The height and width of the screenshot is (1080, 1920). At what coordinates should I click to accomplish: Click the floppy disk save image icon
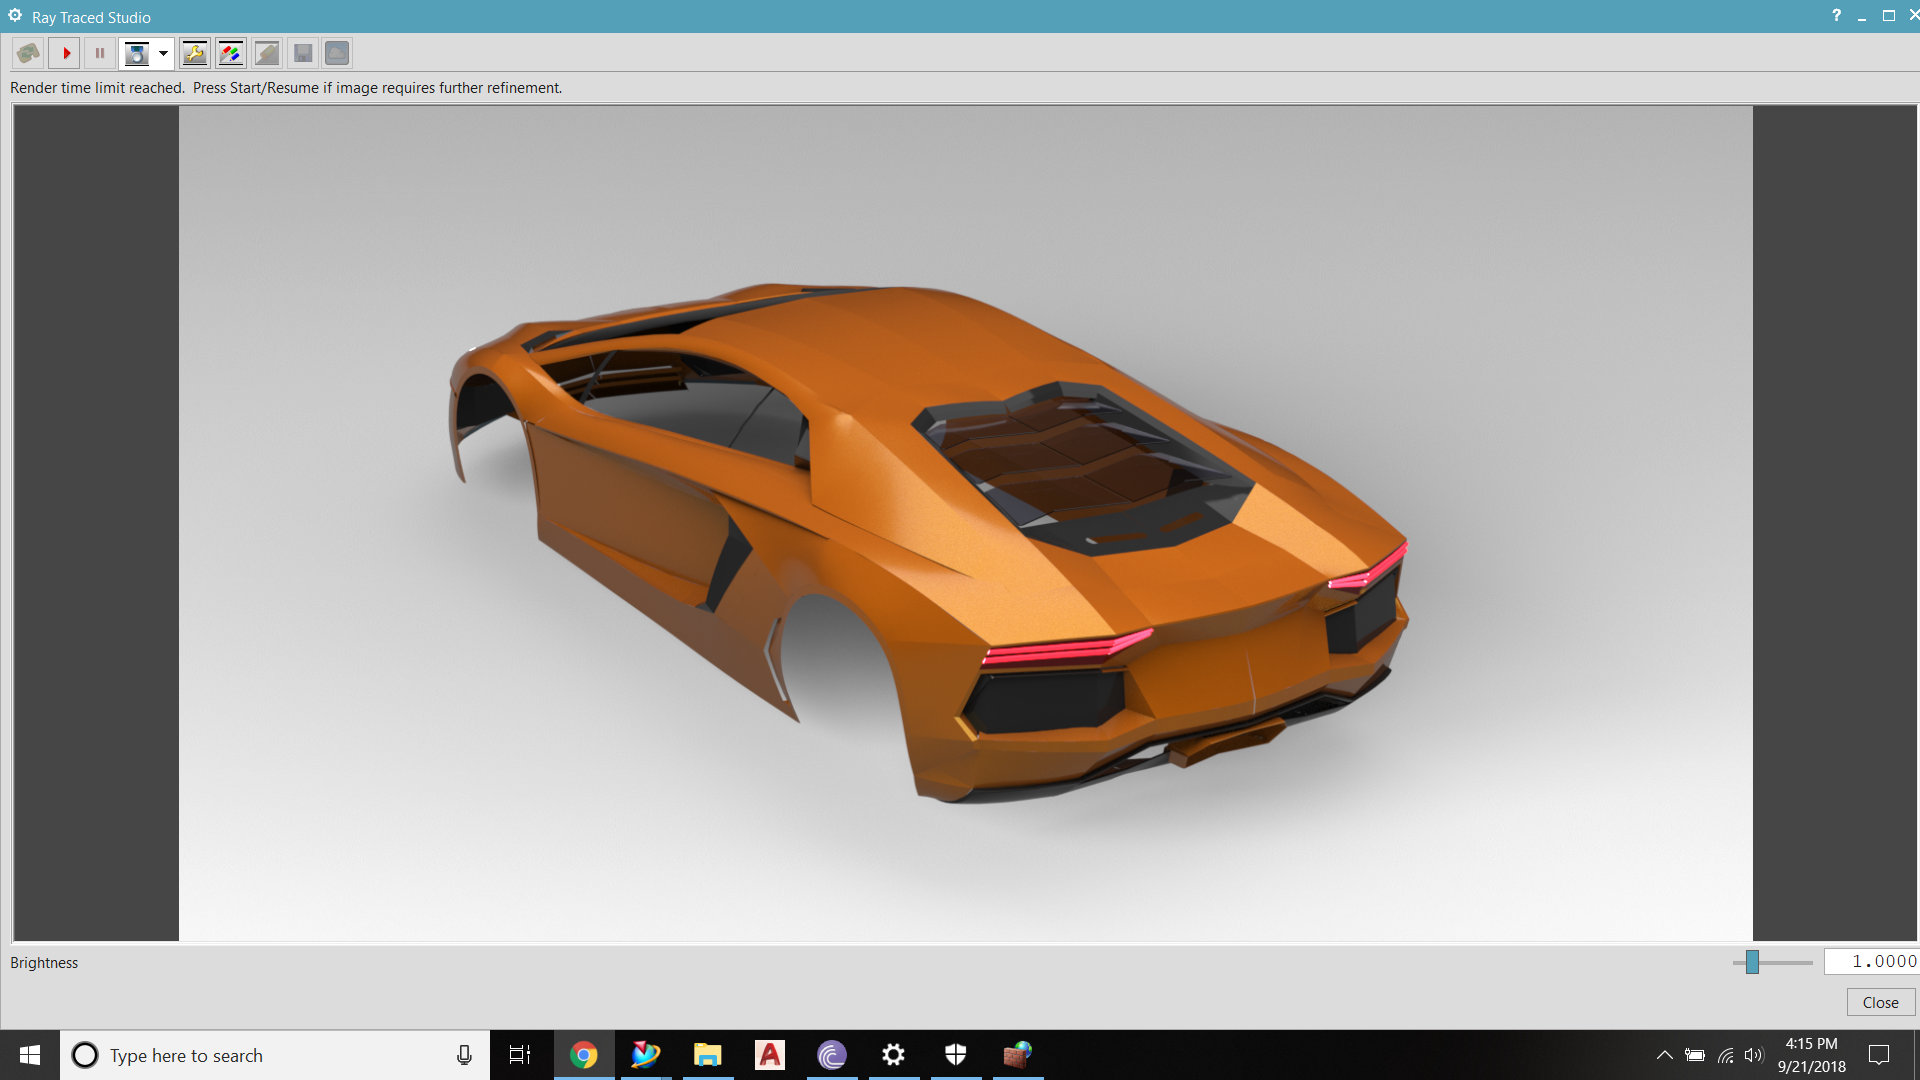303,53
